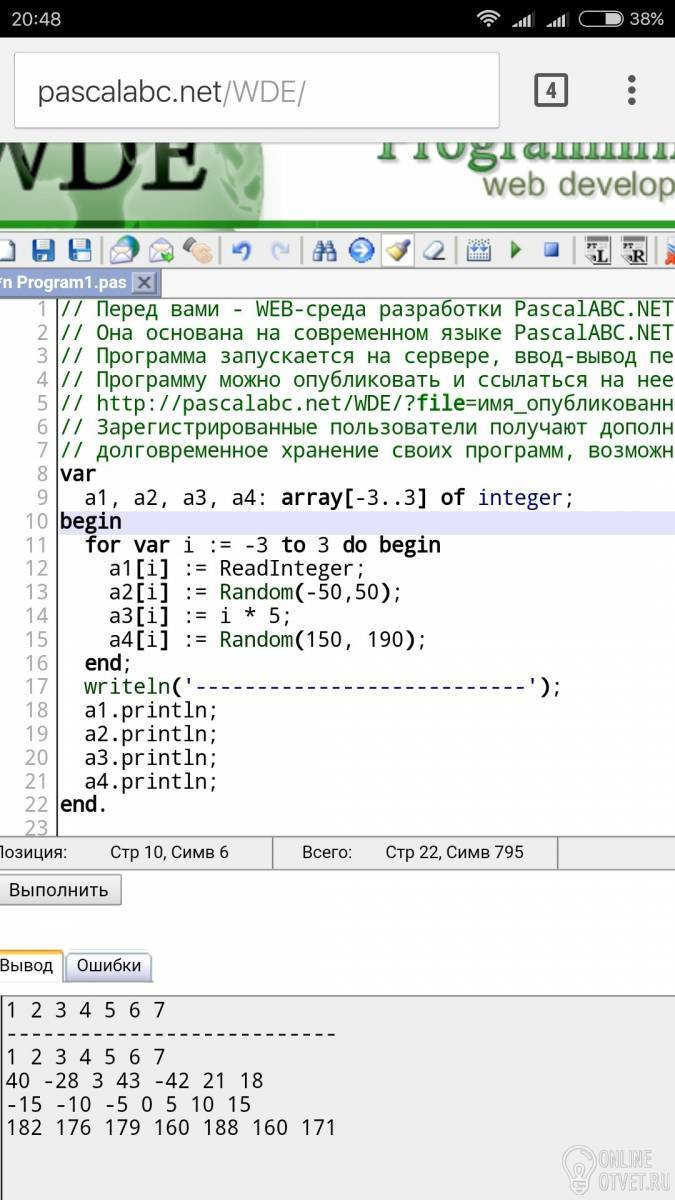This screenshot has height=1200, width=675.
Task: Click the publish globe envelope icon
Action: pos(125,250)
